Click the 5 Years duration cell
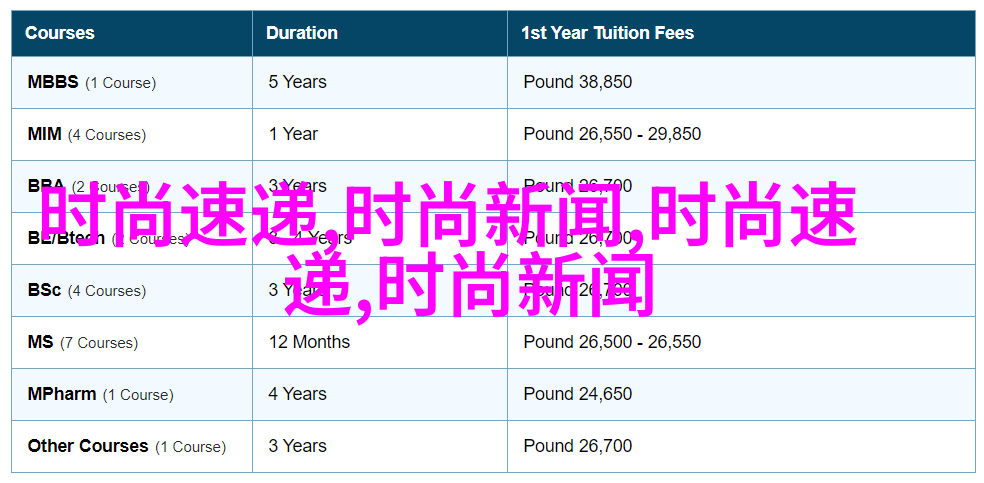 (297, 82)
